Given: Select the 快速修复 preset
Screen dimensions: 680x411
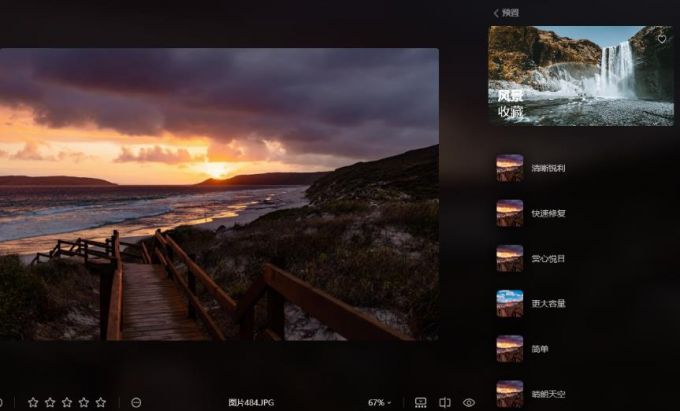Looking at the screenshot, I should click(548, 213).
